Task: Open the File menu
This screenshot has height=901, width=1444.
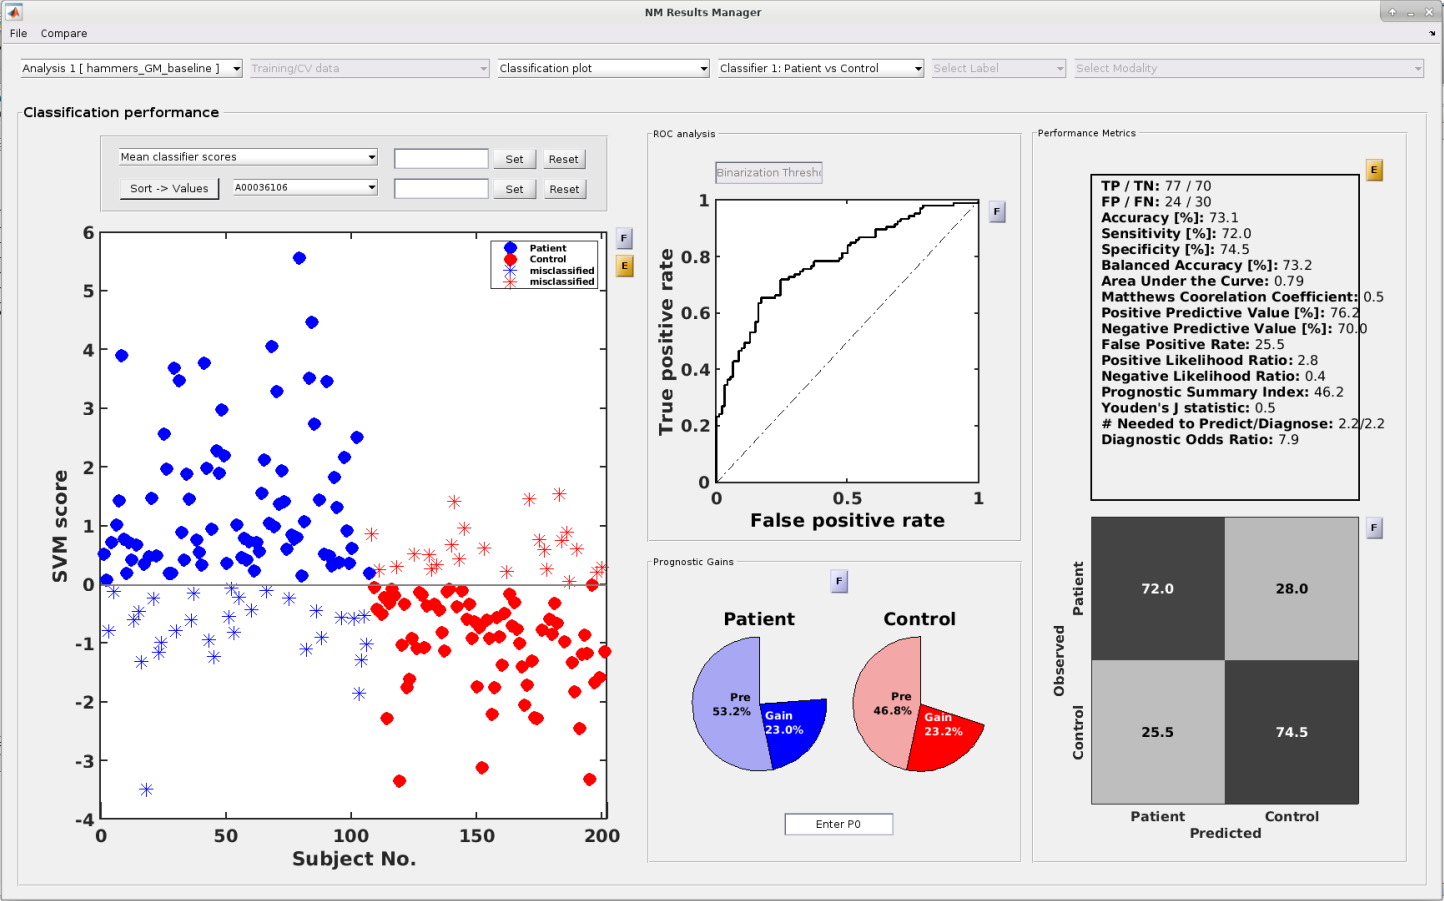Action: tap(18, 33)
